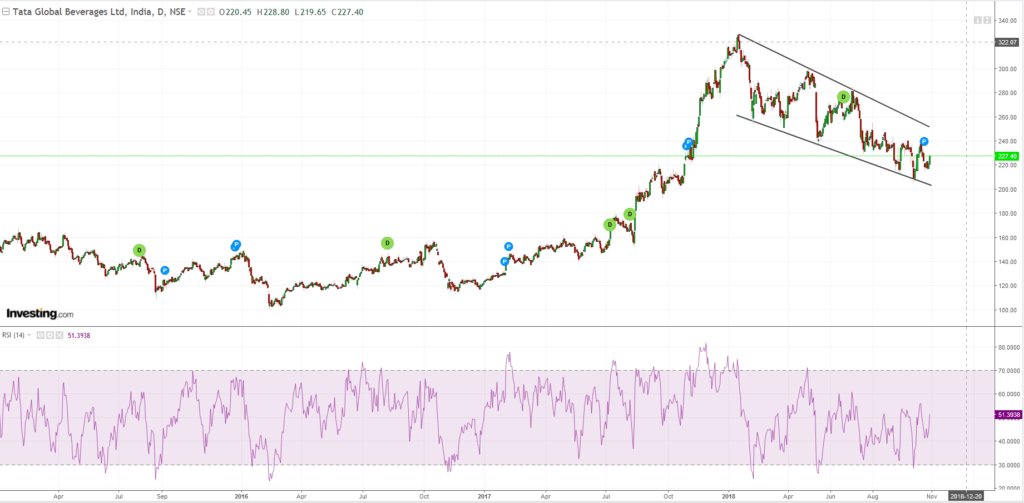Click the 100.00 price axis label
The image size is (1024, 503).
click(x=1008, y=310)
